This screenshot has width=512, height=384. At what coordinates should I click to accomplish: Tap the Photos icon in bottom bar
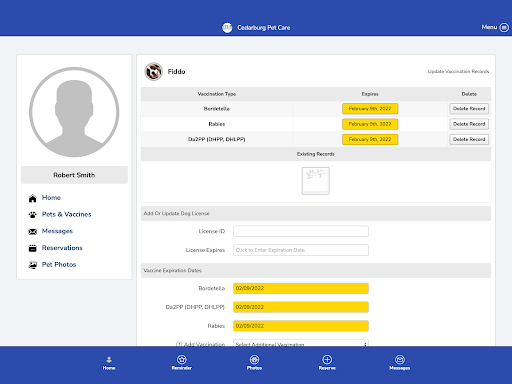(254, 359)
